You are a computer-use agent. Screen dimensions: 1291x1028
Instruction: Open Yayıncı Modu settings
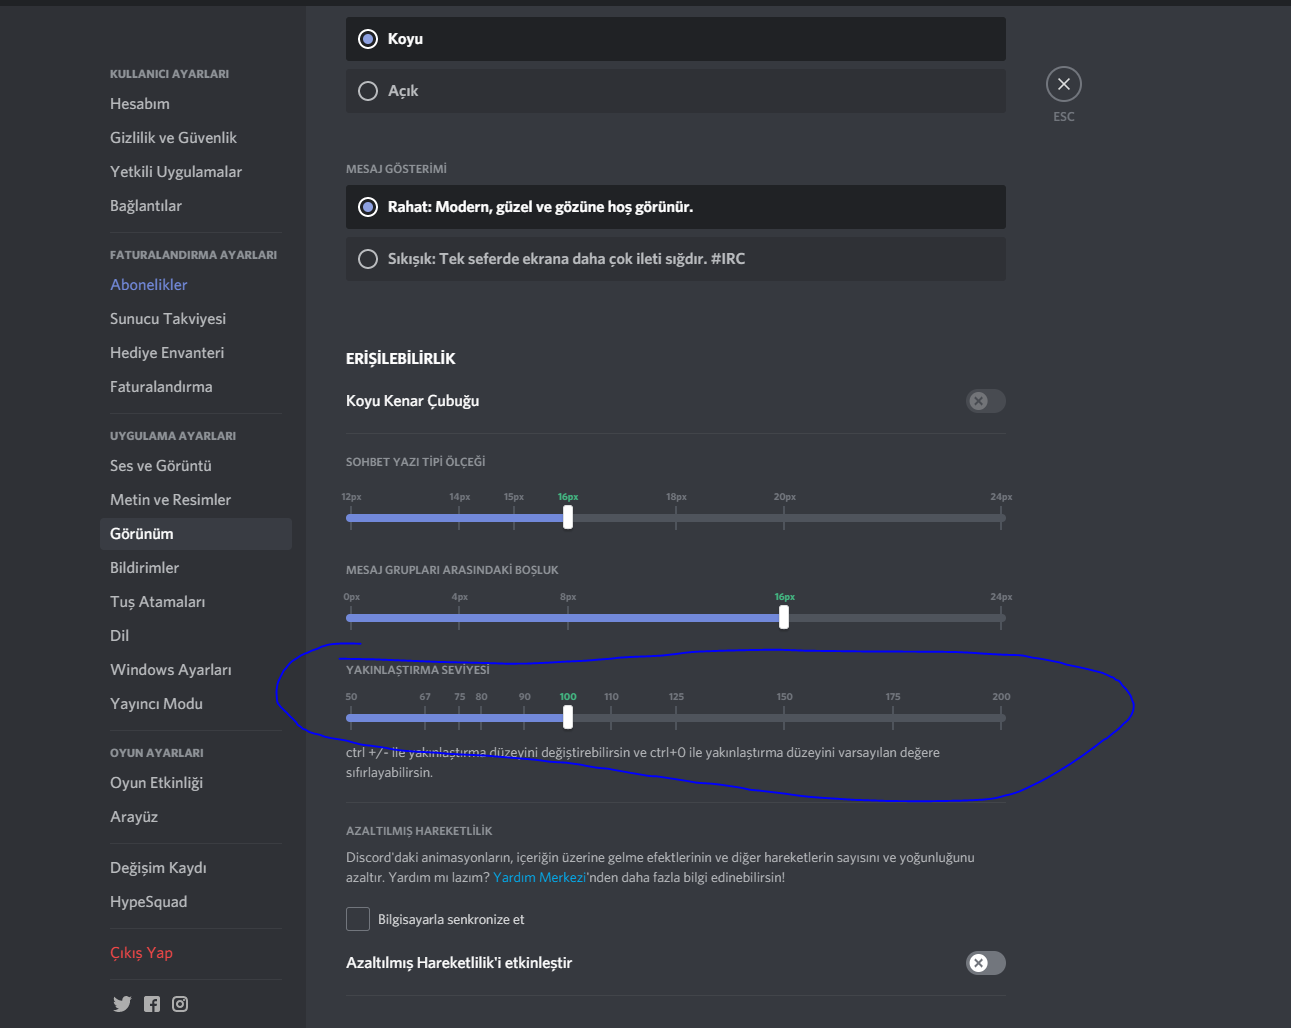tap(196, 704)
